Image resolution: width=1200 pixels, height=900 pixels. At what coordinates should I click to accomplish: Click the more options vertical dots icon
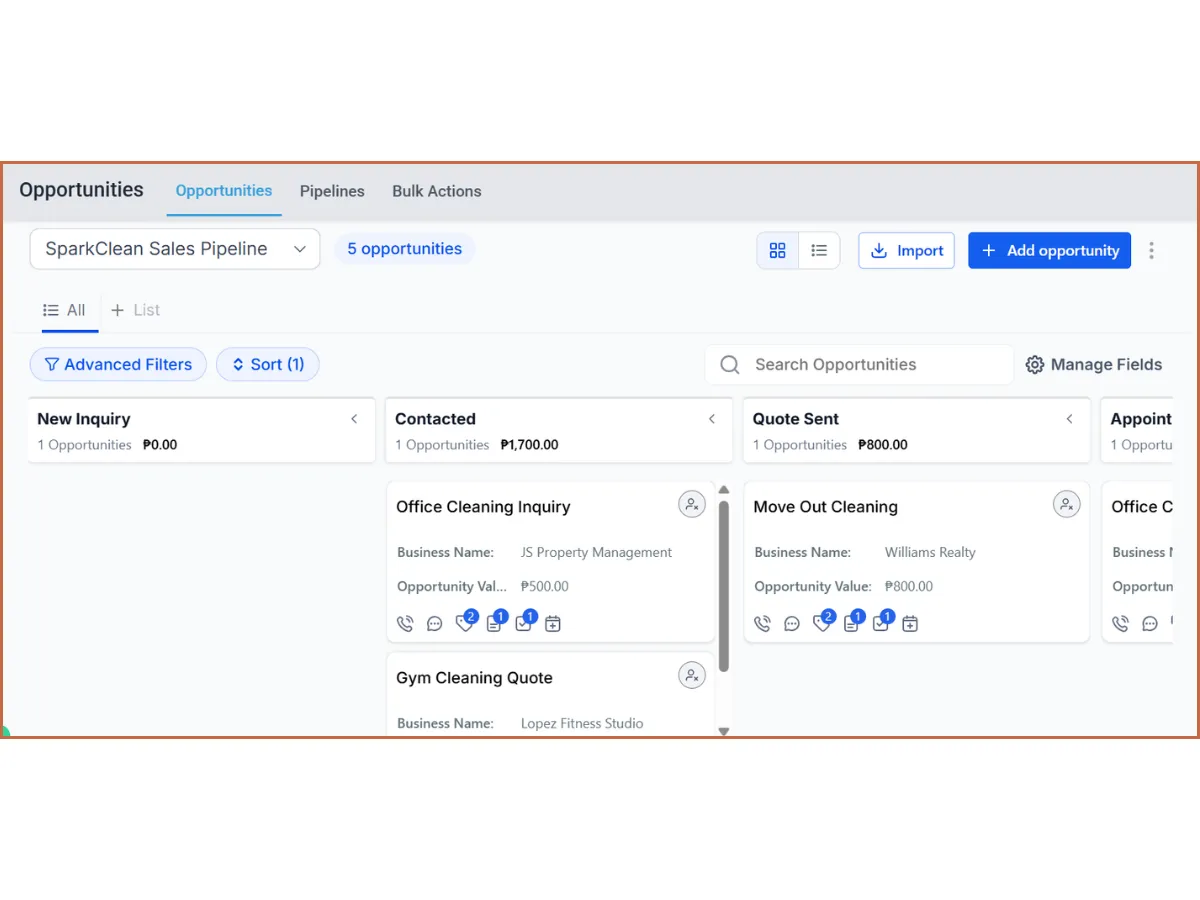(x=1152, y=251)
